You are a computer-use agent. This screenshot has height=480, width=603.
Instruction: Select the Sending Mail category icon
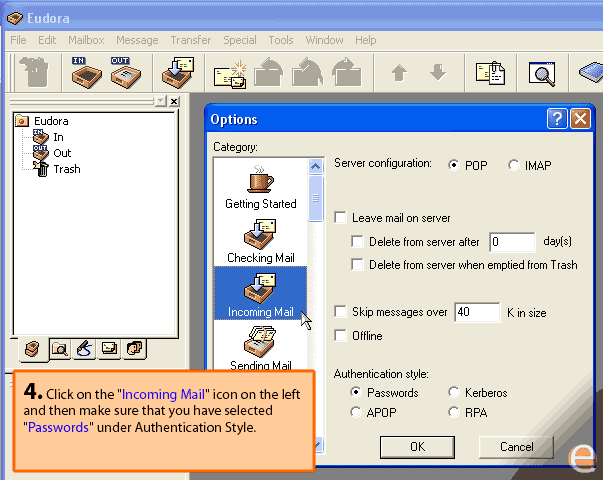click(262, 348)
